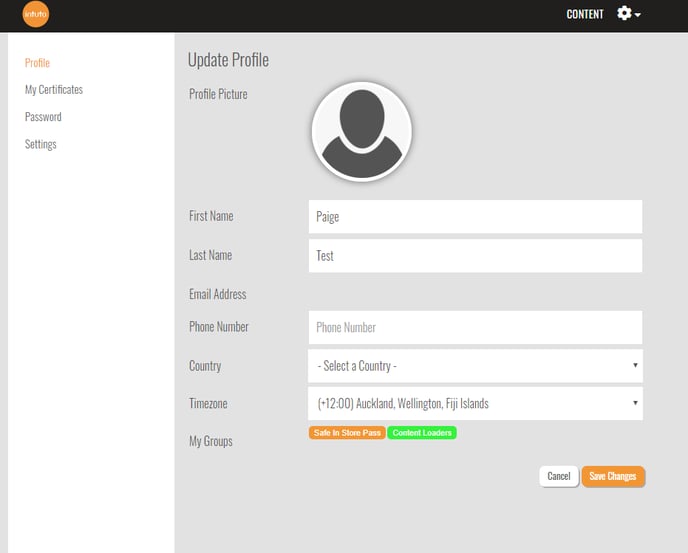
Task: Open the Timezone dropdown
Action: tap(475, 403)
